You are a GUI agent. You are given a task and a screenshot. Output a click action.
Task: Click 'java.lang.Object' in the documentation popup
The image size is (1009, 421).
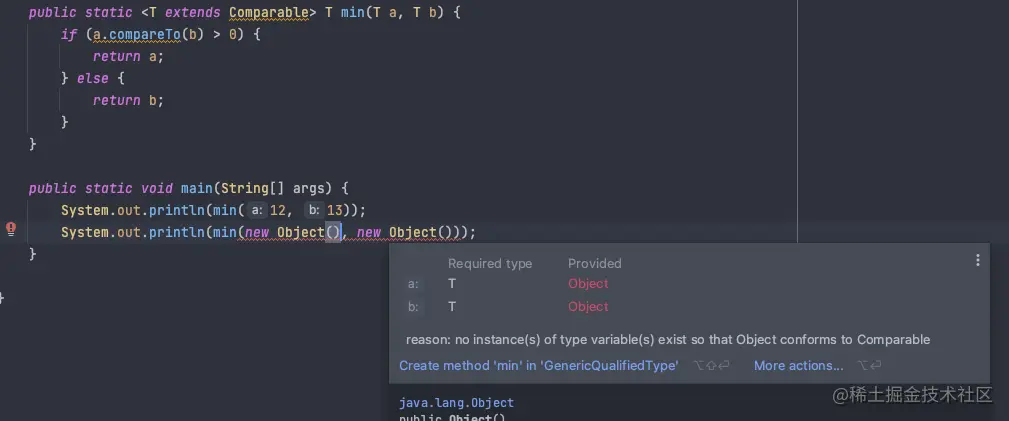pyautogui.click(x=456, y=403)
